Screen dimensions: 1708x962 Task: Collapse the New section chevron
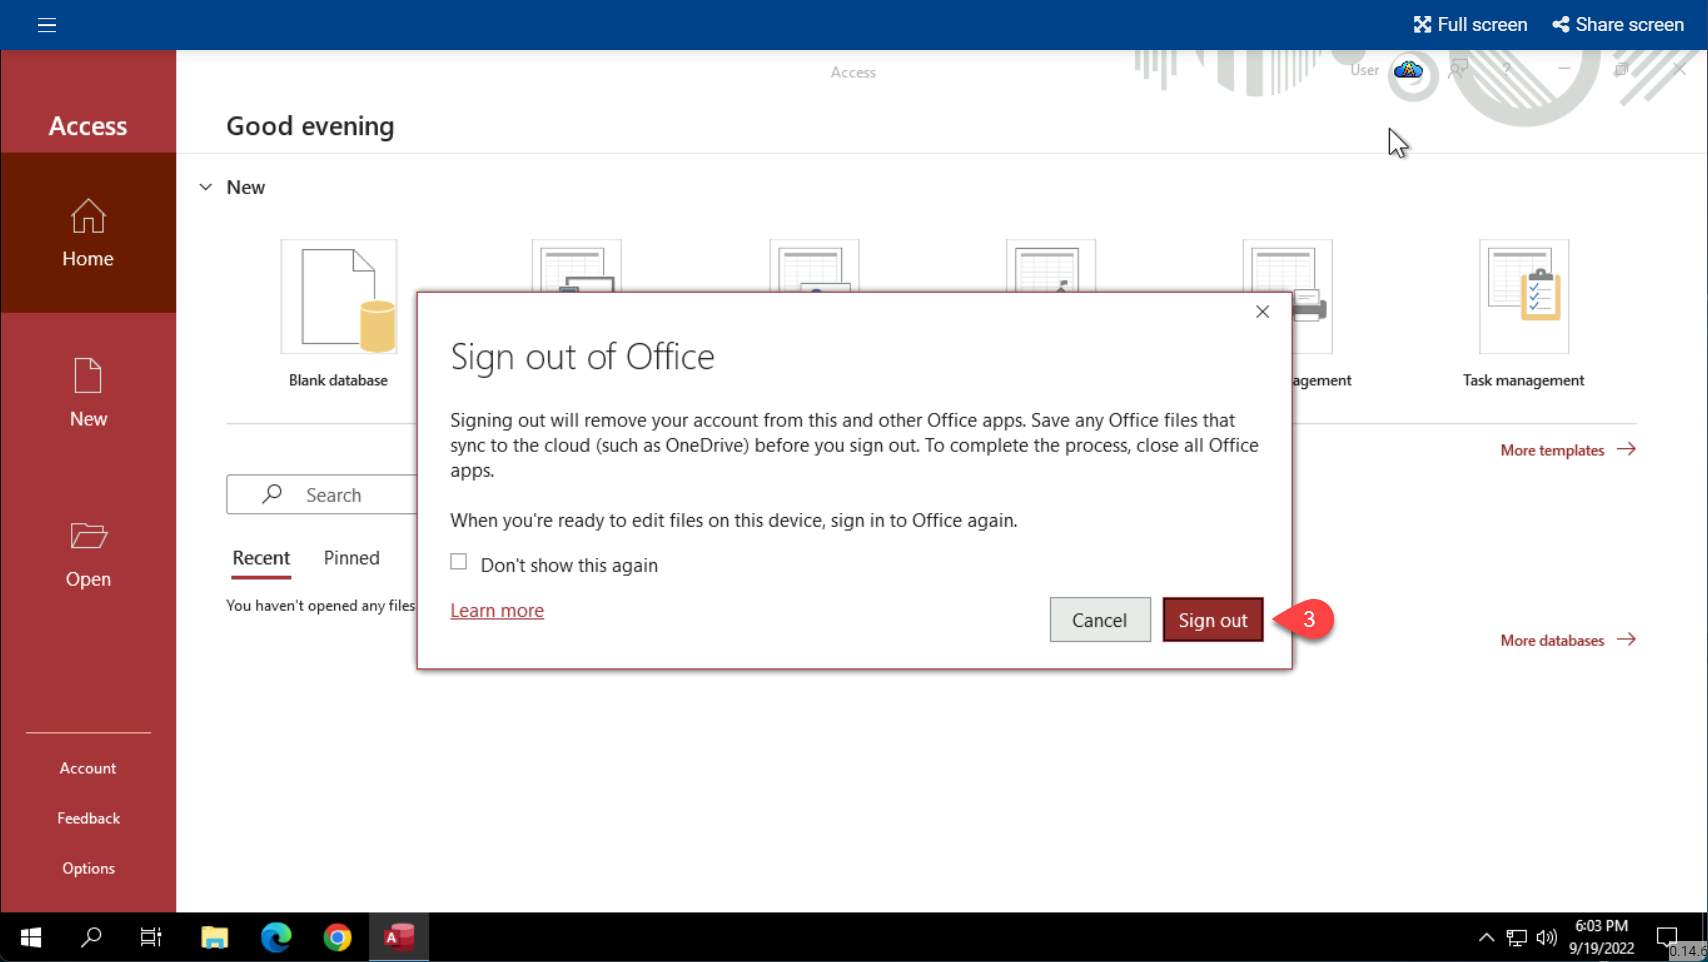coord(206,187)
